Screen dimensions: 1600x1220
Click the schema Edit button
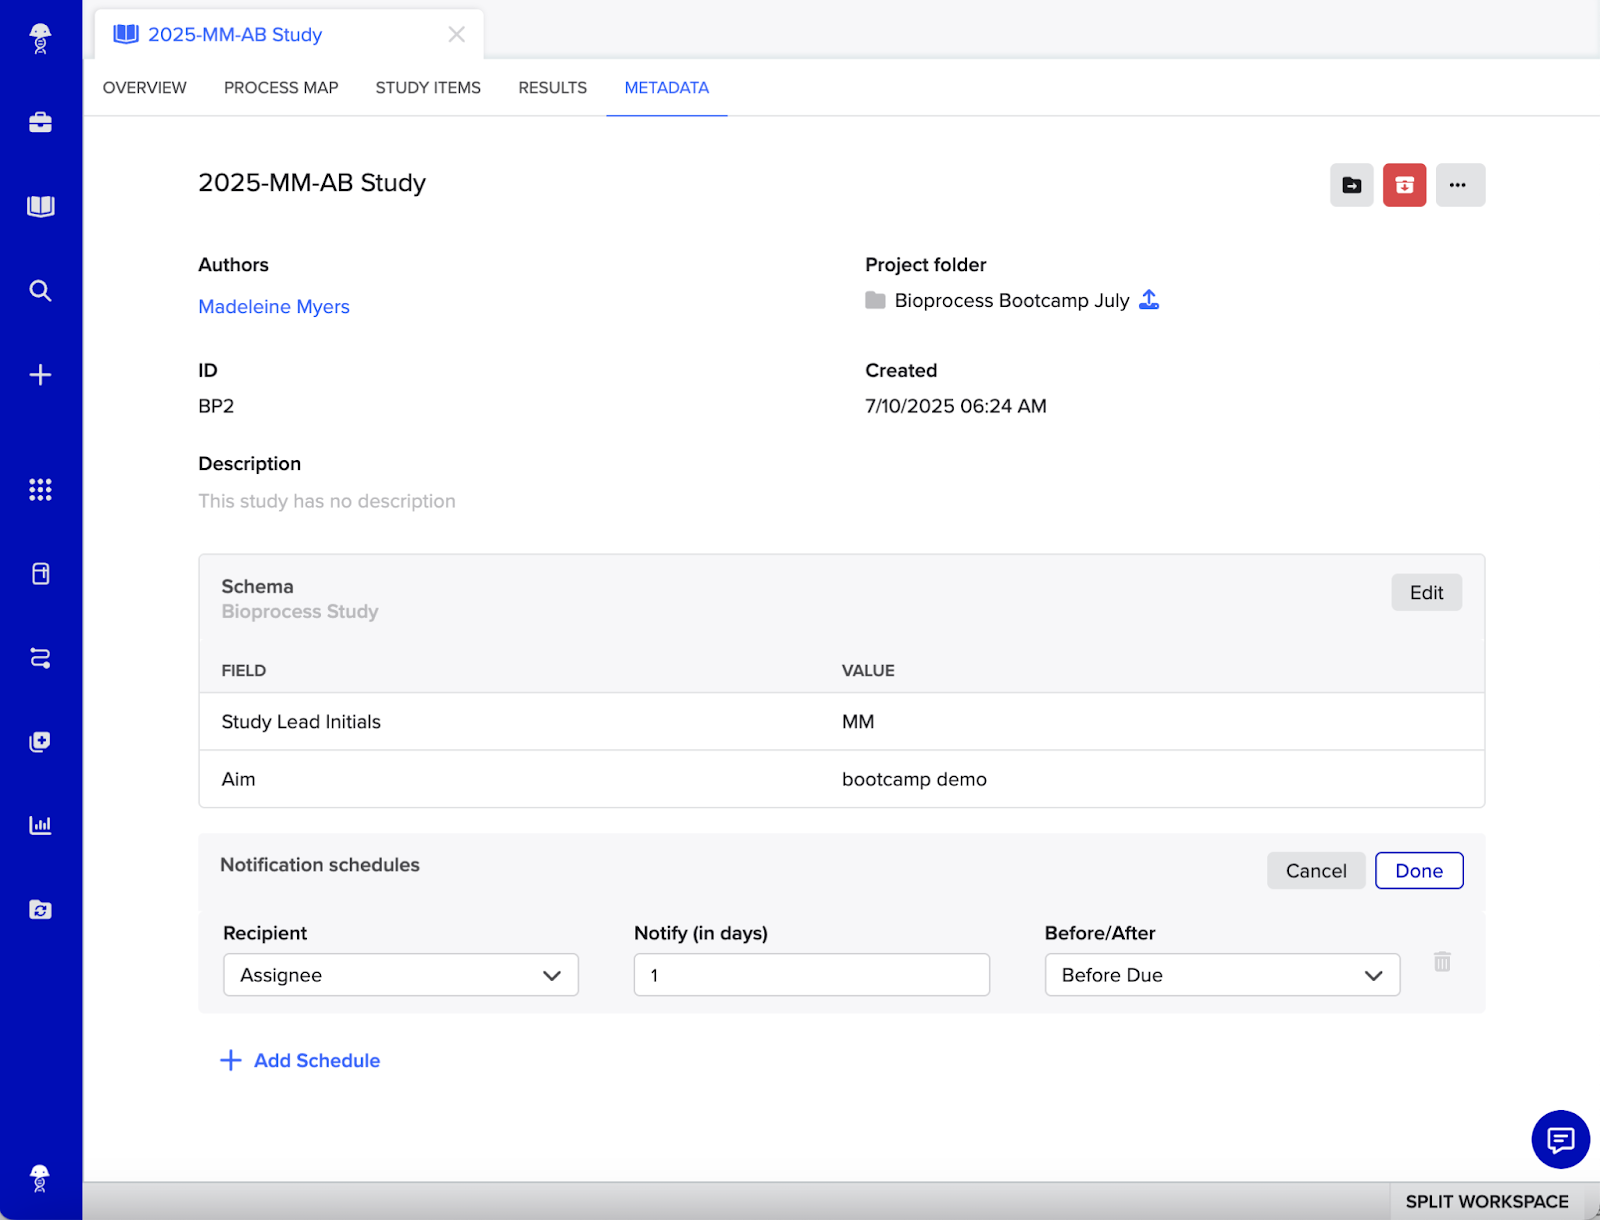coord(1426,593)
